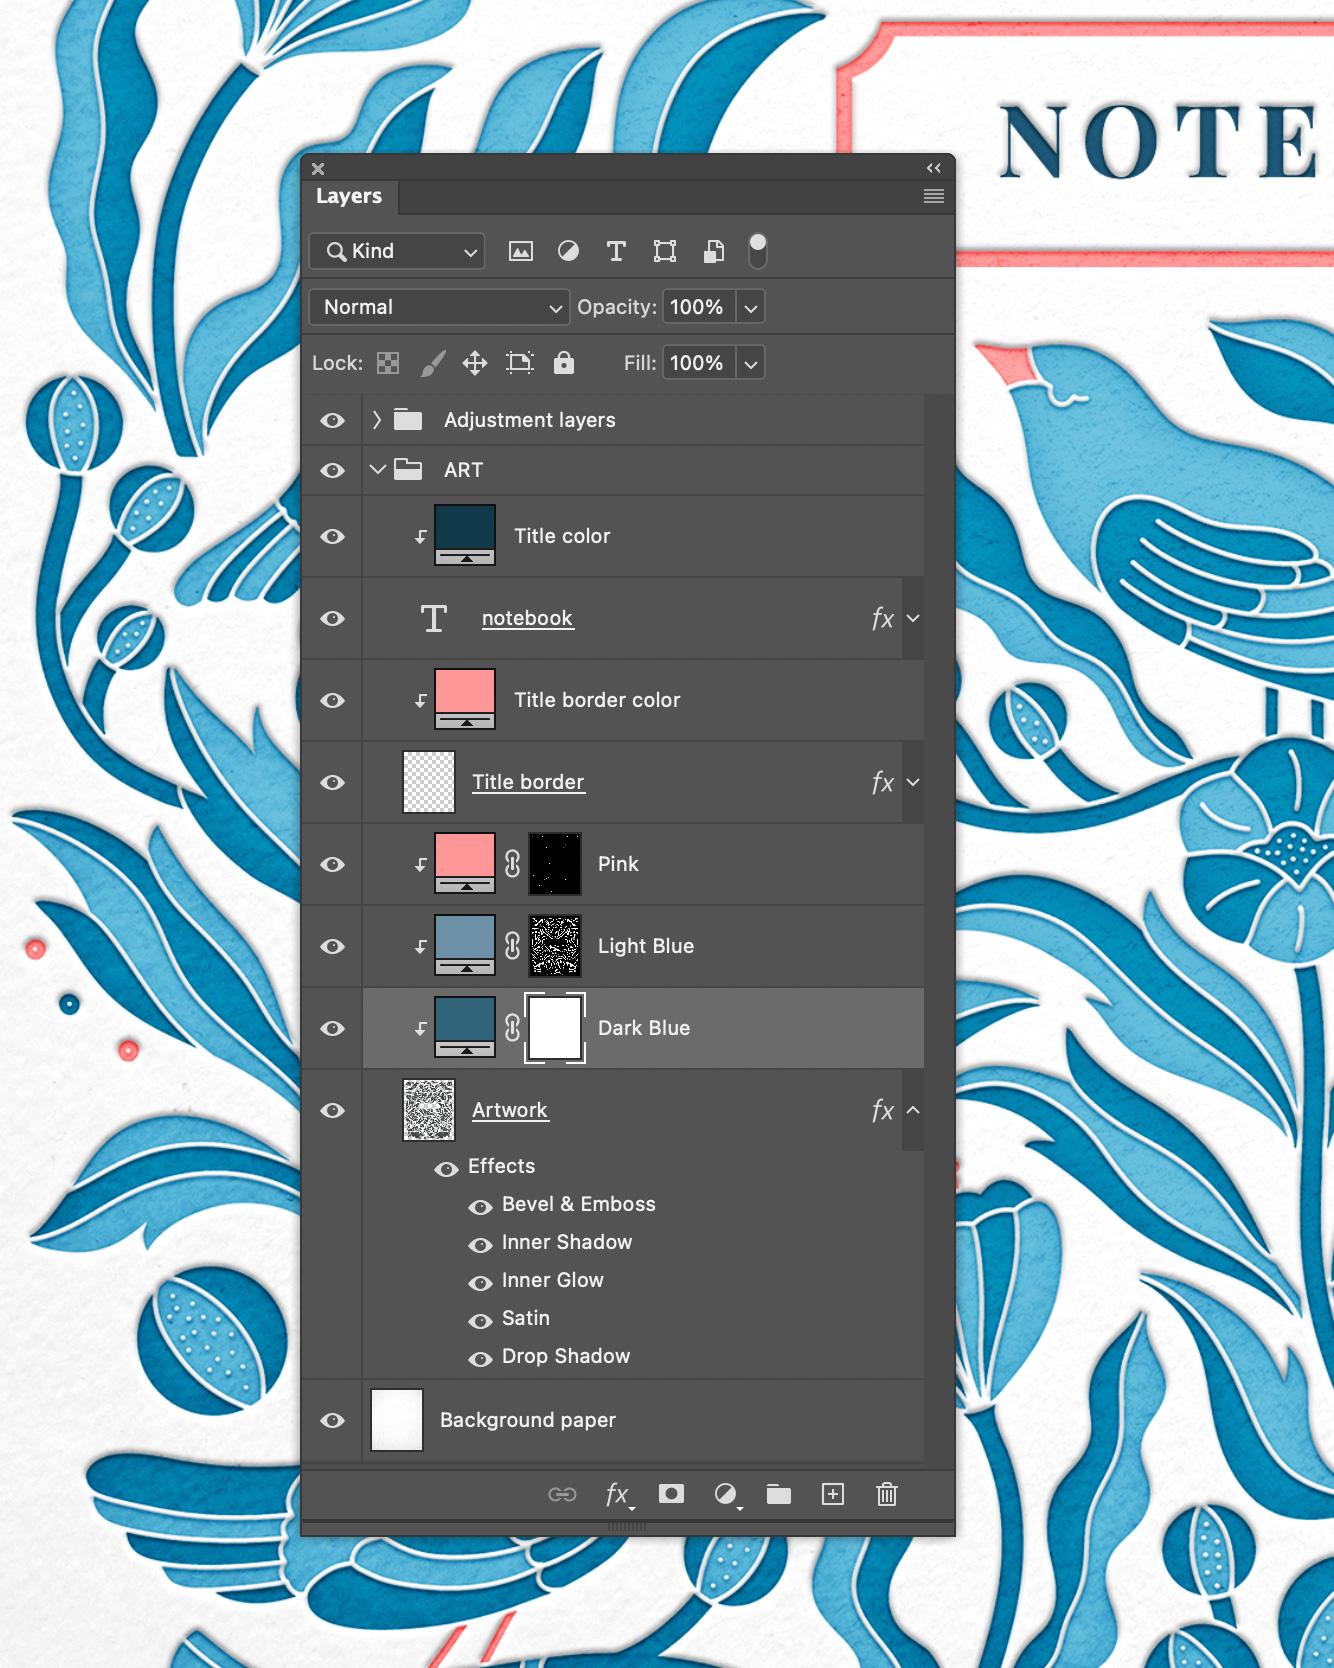Screen dimensions: 1334x1668
Task: Open the Fill slider dropdown arrow
Action: (751, 364)
